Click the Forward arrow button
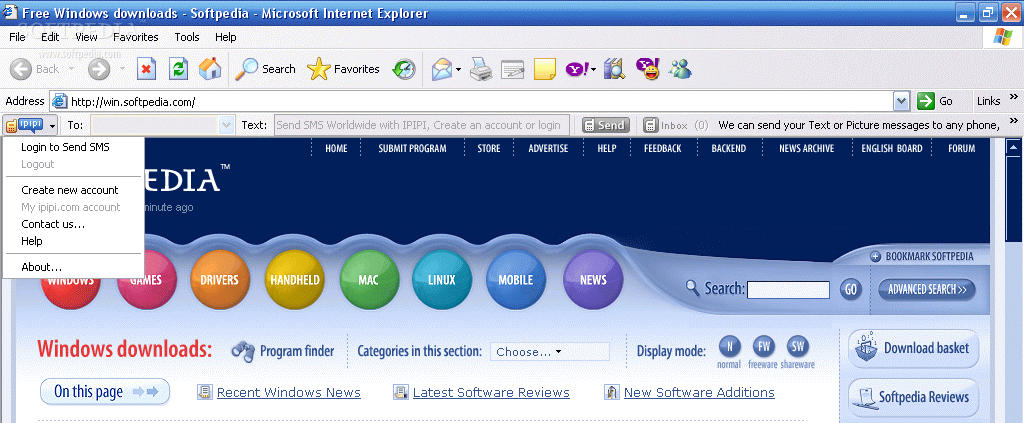Viewport: 1024px width, 423px height. [x=99, y=69]
